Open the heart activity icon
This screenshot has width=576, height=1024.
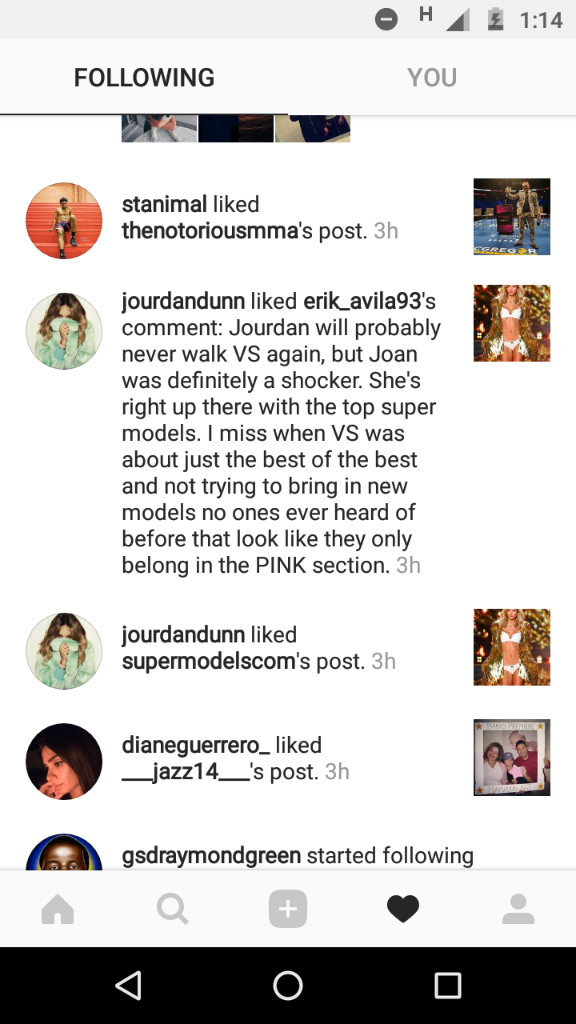point(403,908)
